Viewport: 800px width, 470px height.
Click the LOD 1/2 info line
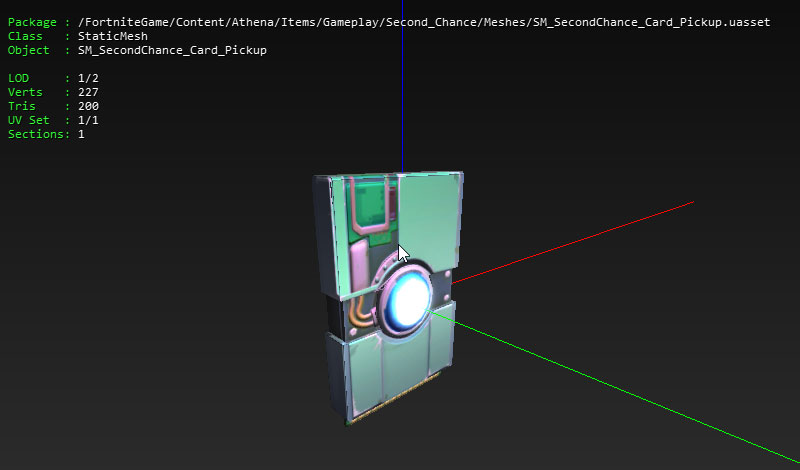[53, 78]
